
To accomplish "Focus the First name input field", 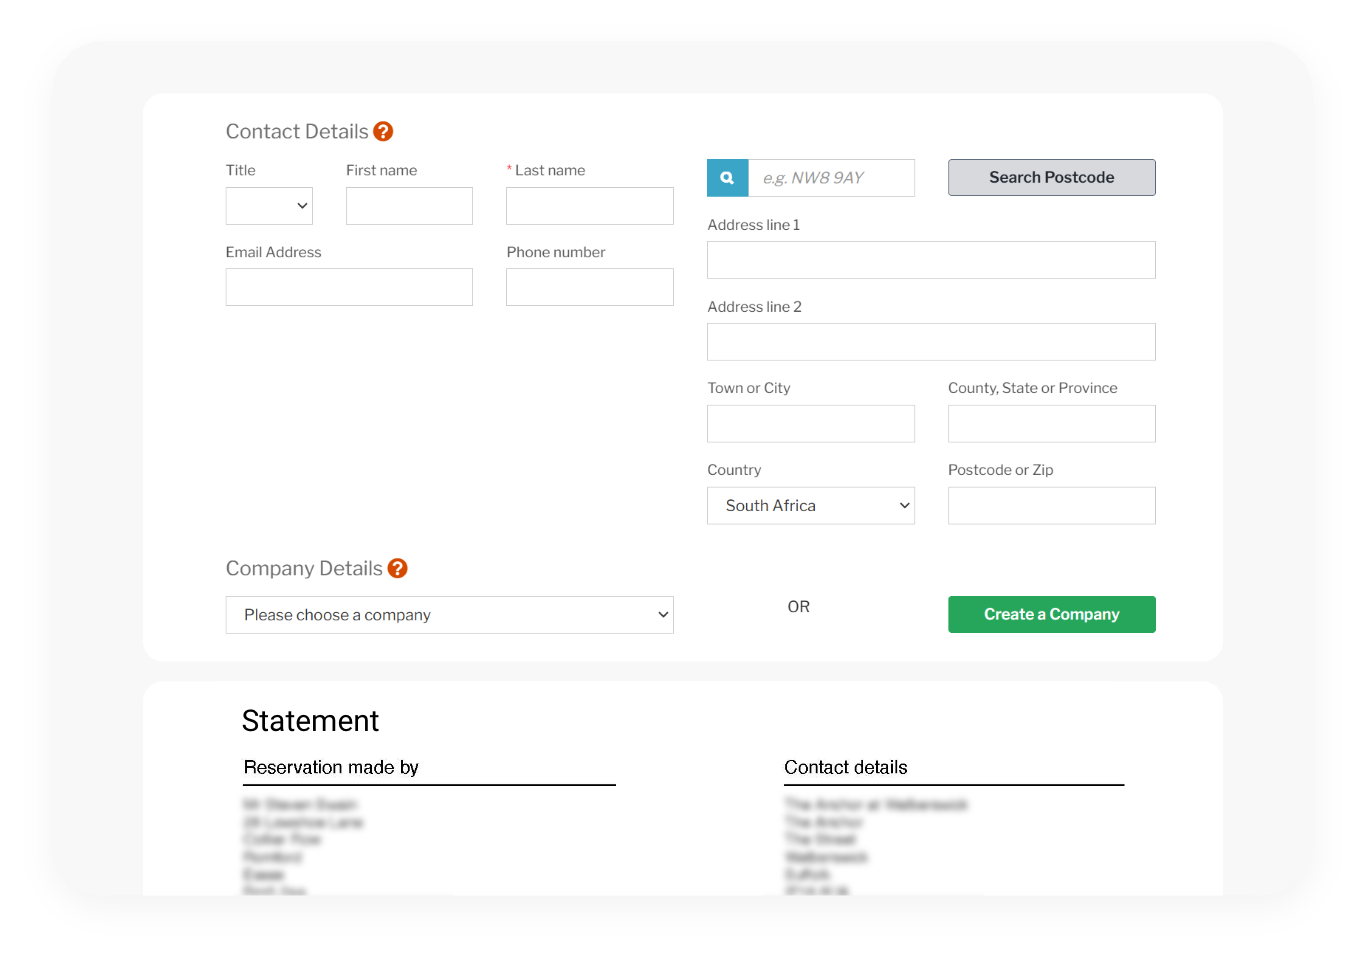I will pos(409,206).
